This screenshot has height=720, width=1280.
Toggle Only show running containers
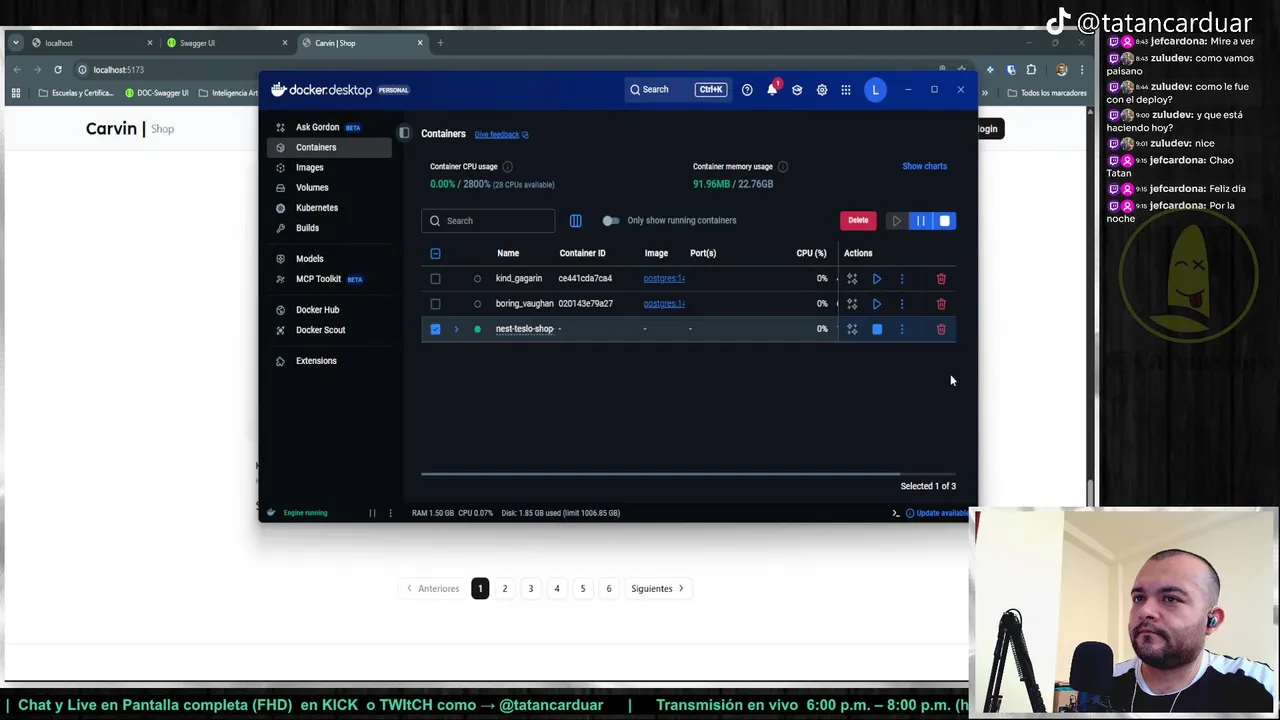[x=611, y=221]
